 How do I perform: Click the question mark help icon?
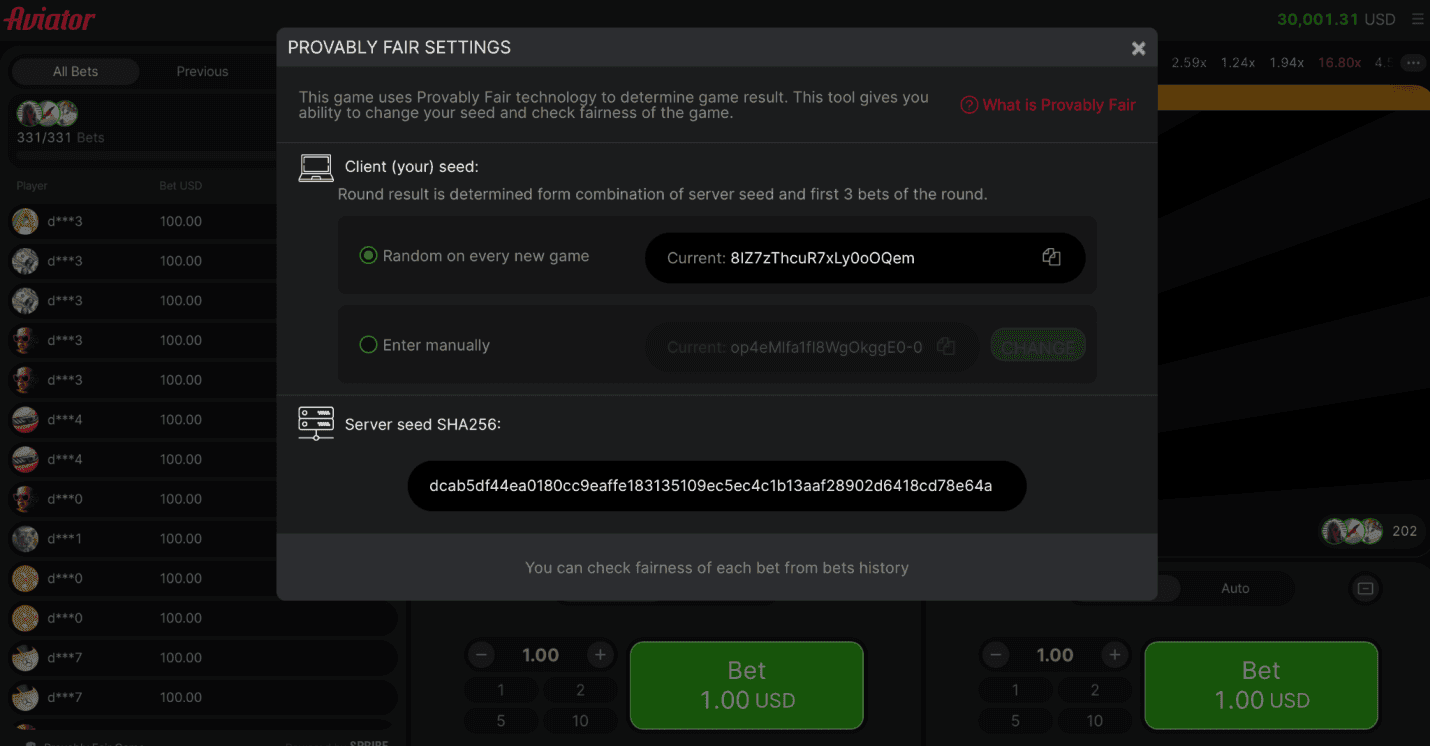pos(969,105)
